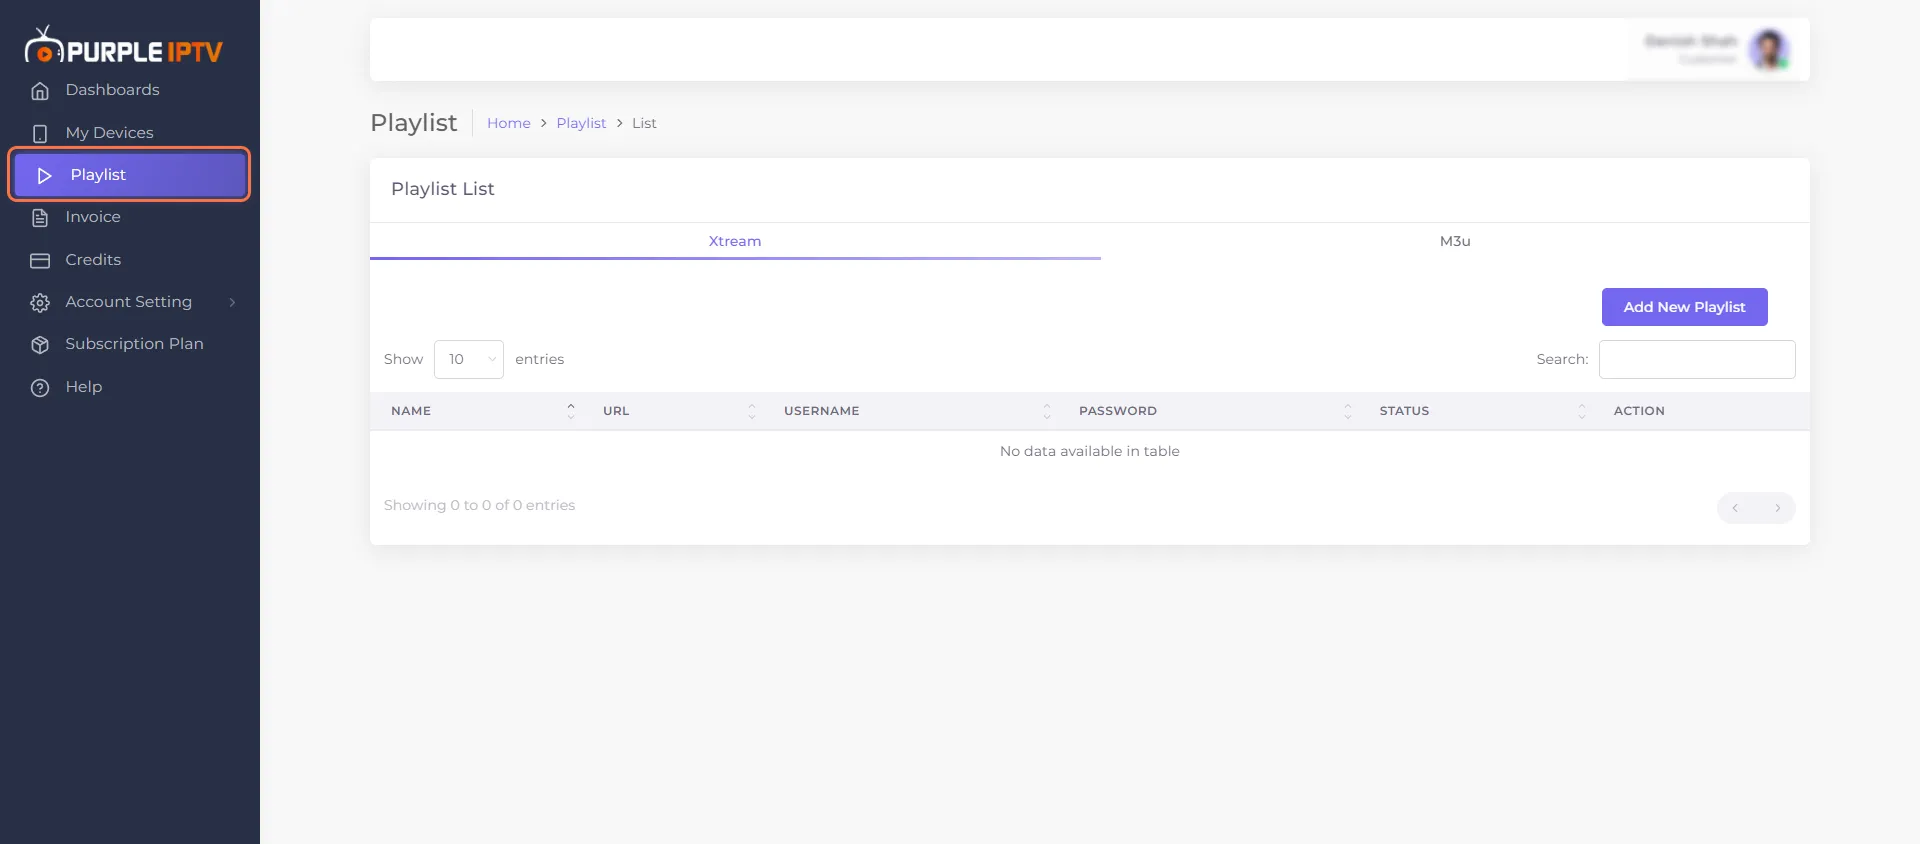Click the Credits card icon
1920x844 pixels.
(x=40, y=260)
